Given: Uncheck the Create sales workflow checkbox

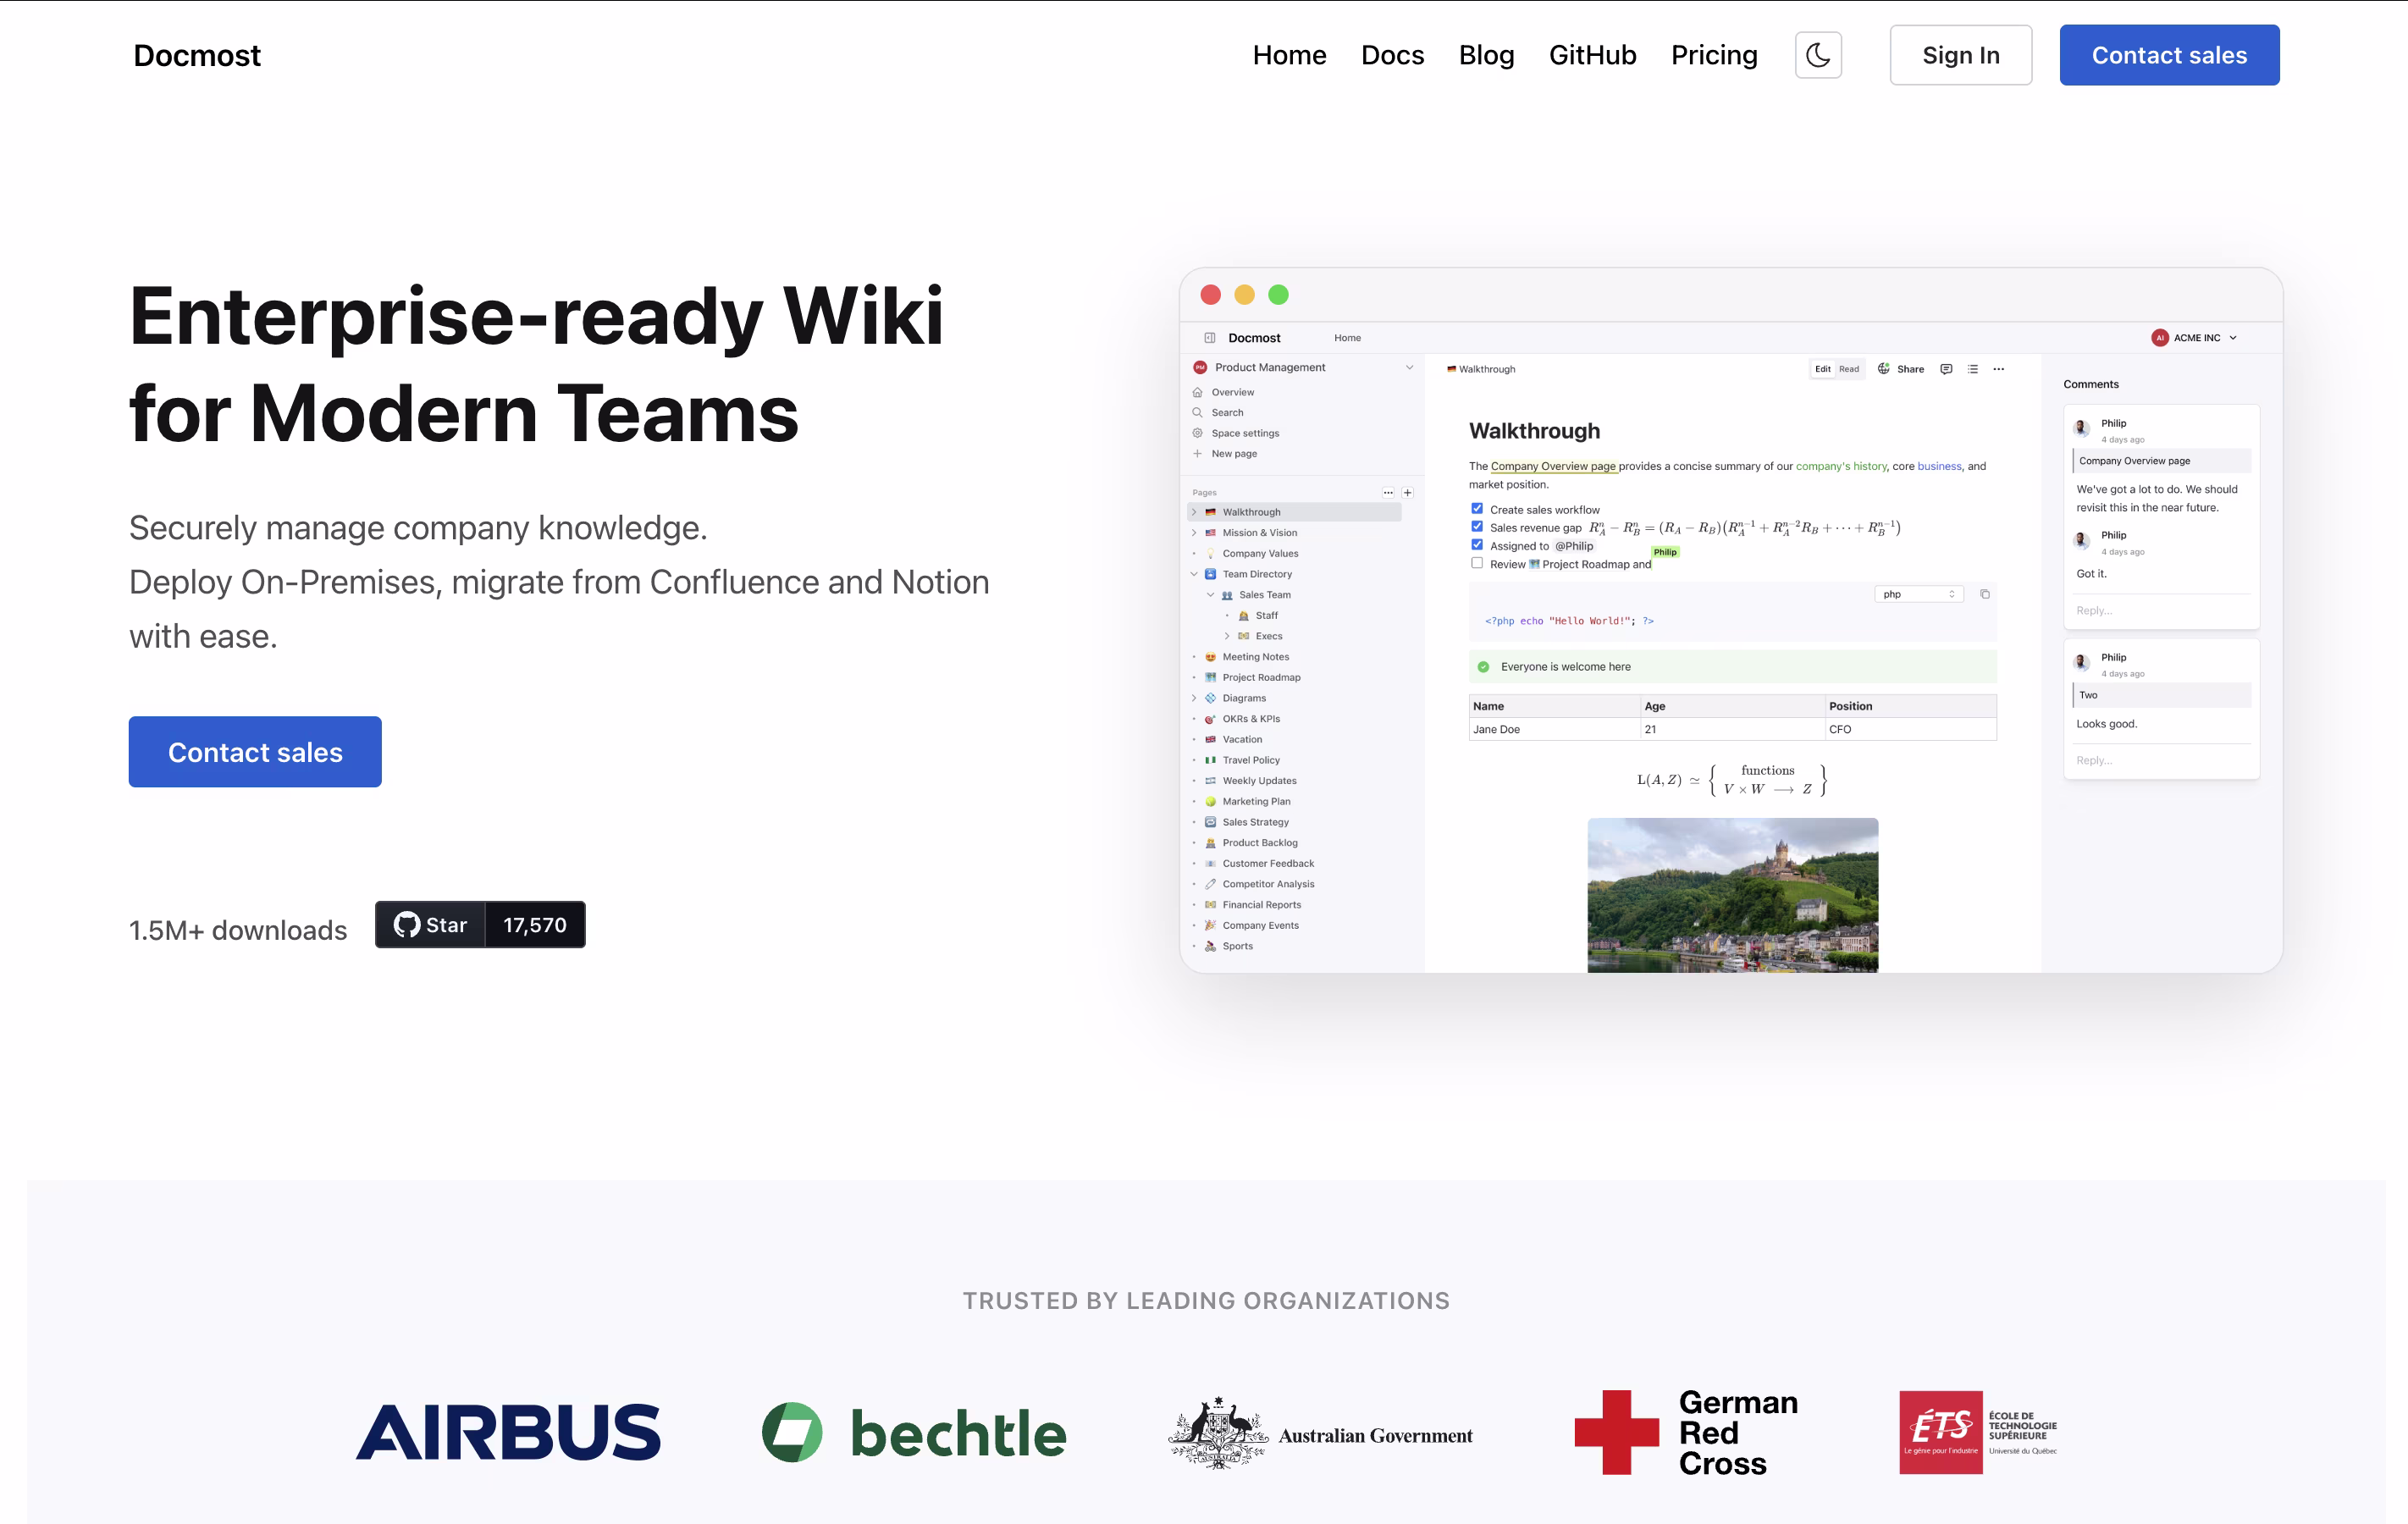Looking at the screenshot, I should (1477, 509).
